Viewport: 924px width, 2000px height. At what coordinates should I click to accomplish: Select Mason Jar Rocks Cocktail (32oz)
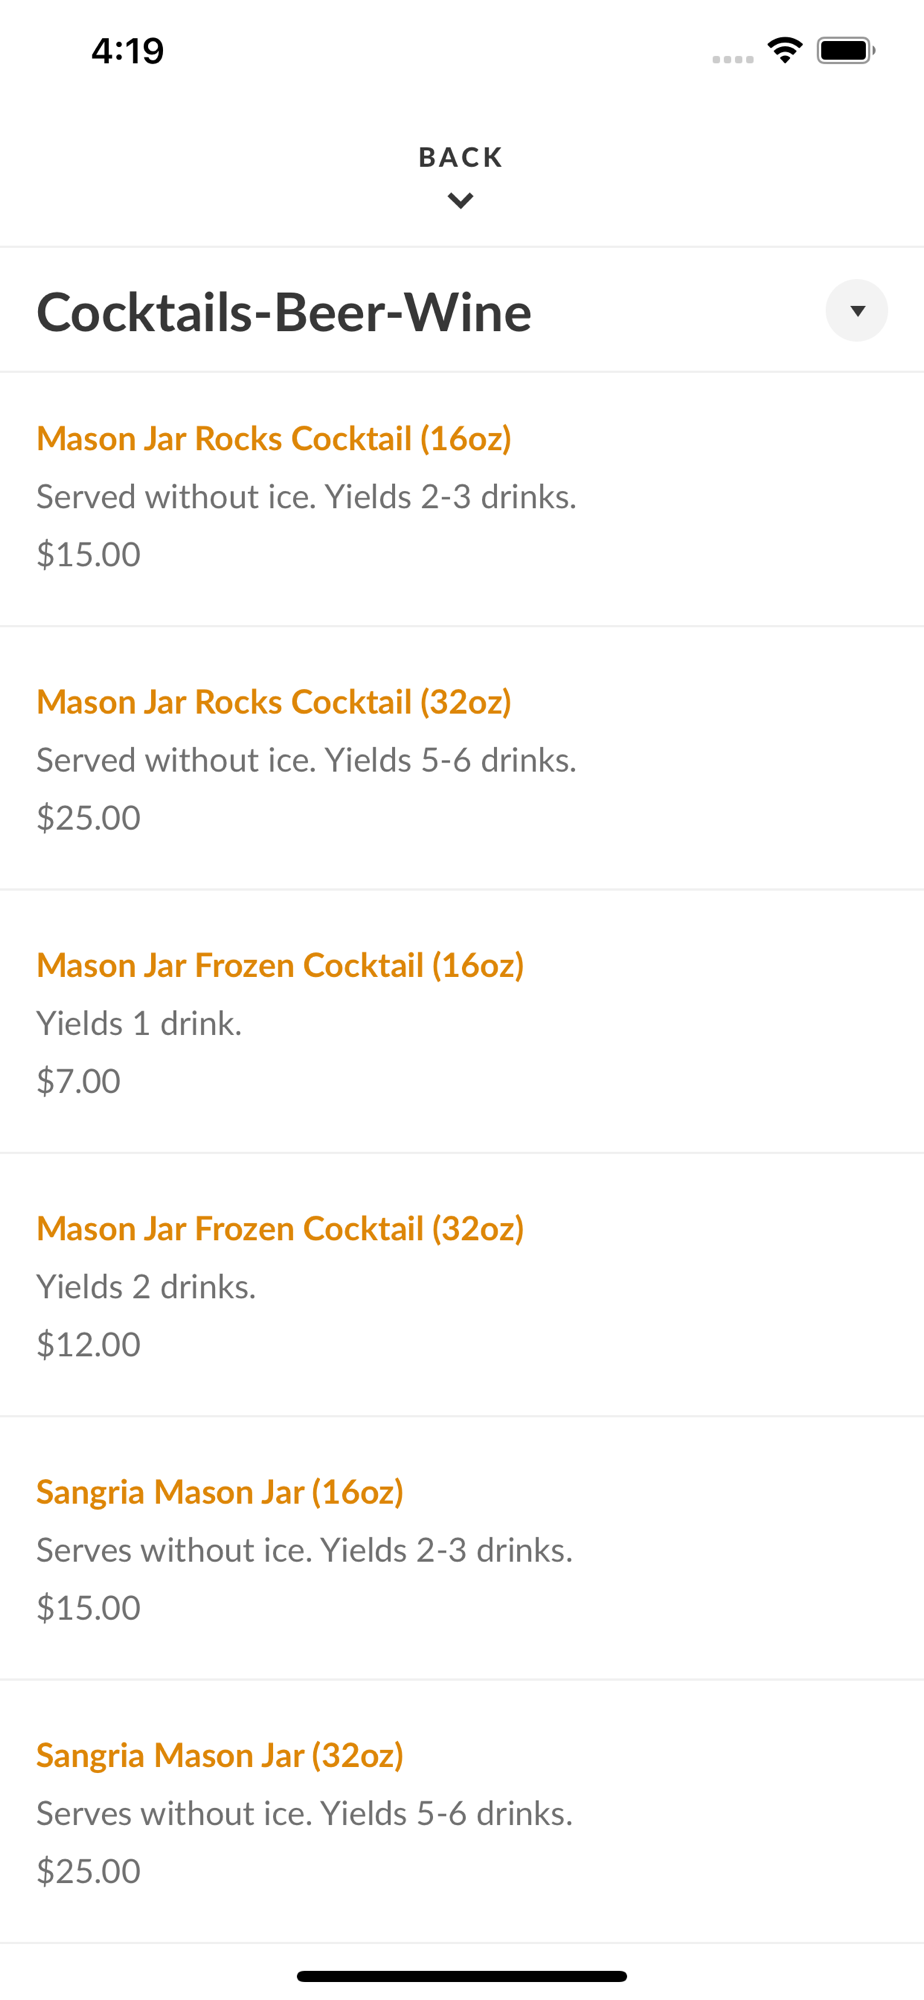pyautogui.click(x=274, y=702)
